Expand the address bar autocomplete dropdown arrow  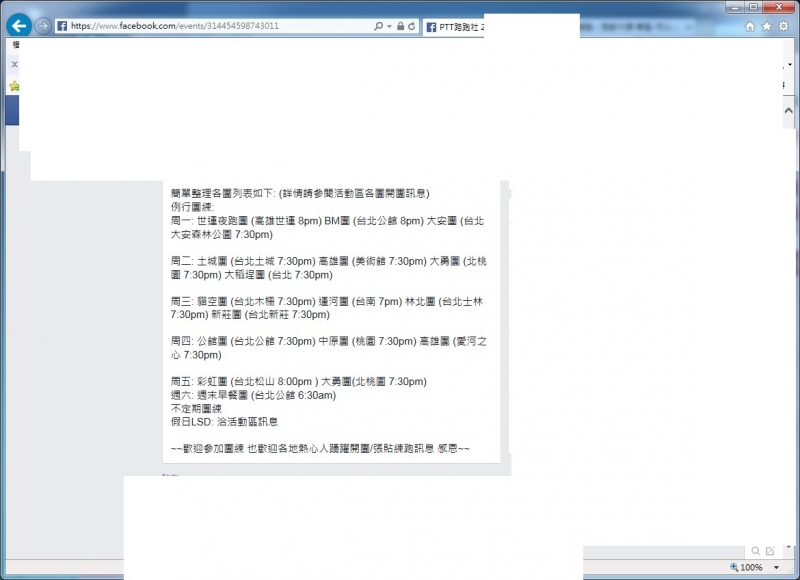(389, 26)
